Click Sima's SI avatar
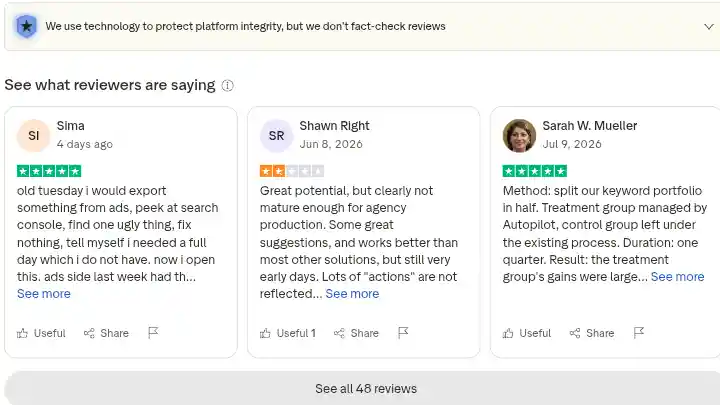This screenshot has width=720, height=405. click(x=34, y=135)
